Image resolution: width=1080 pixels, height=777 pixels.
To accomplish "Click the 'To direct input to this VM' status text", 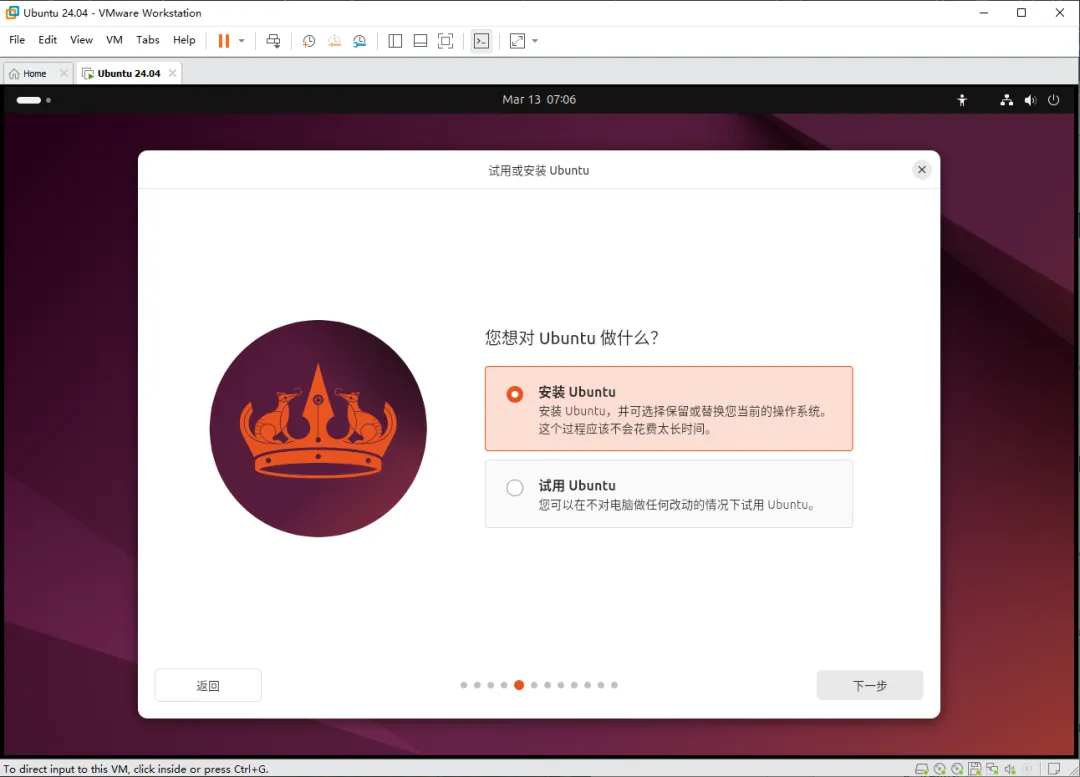I will [136, 769].
